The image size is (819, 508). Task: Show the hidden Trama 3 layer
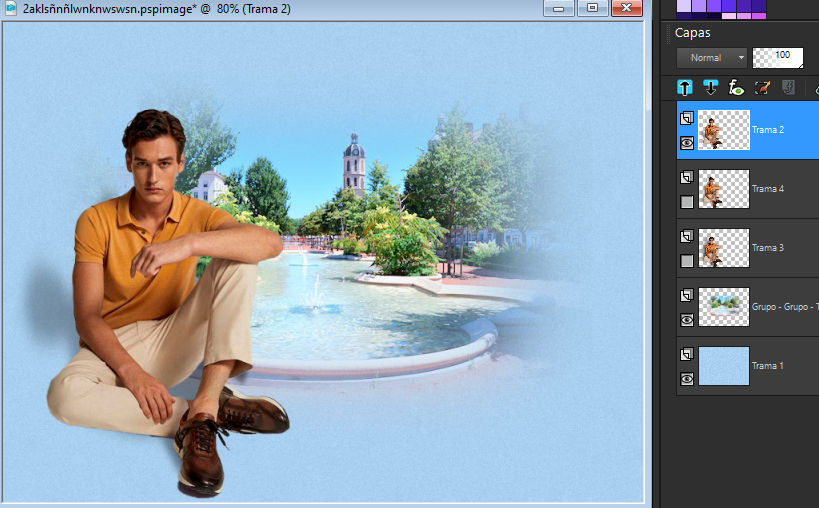[x=687, y=261]
